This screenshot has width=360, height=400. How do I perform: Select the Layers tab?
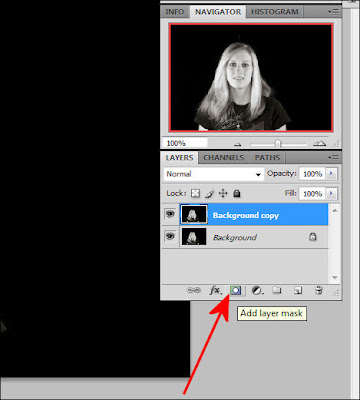coord(179,158)
